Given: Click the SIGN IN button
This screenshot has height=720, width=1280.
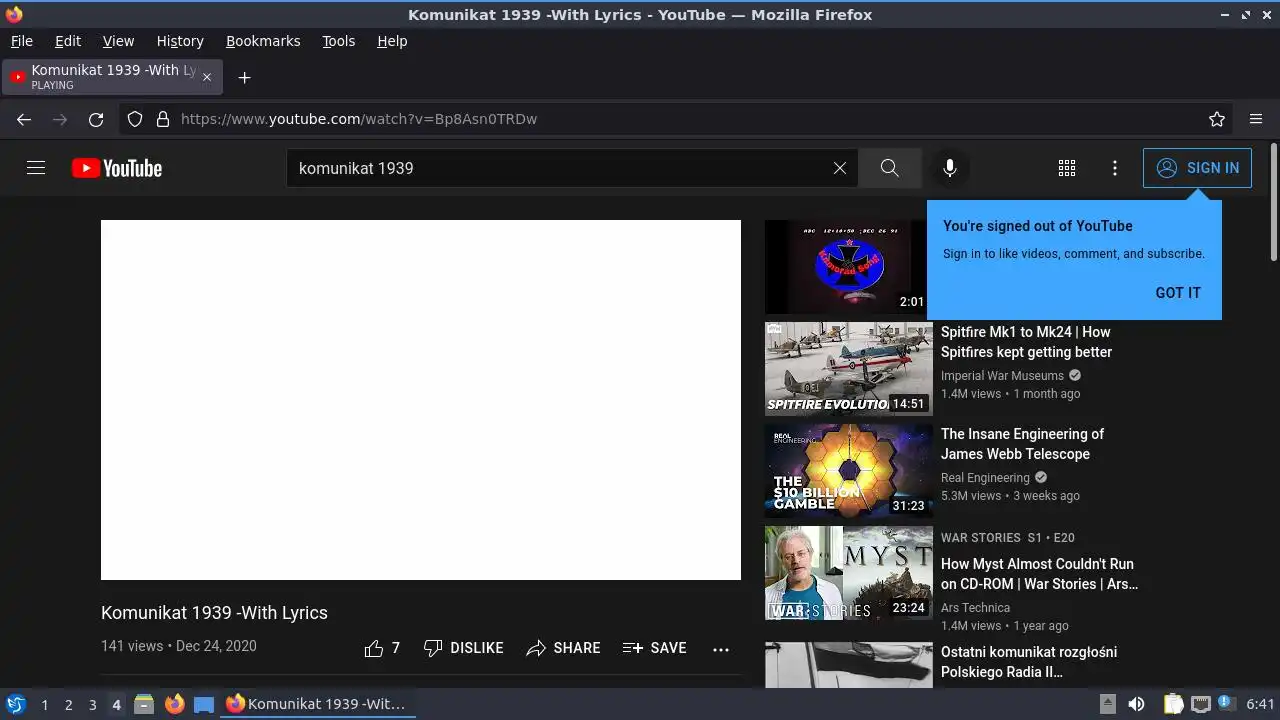Looking at the screenshot, I should click(1197, 168).
